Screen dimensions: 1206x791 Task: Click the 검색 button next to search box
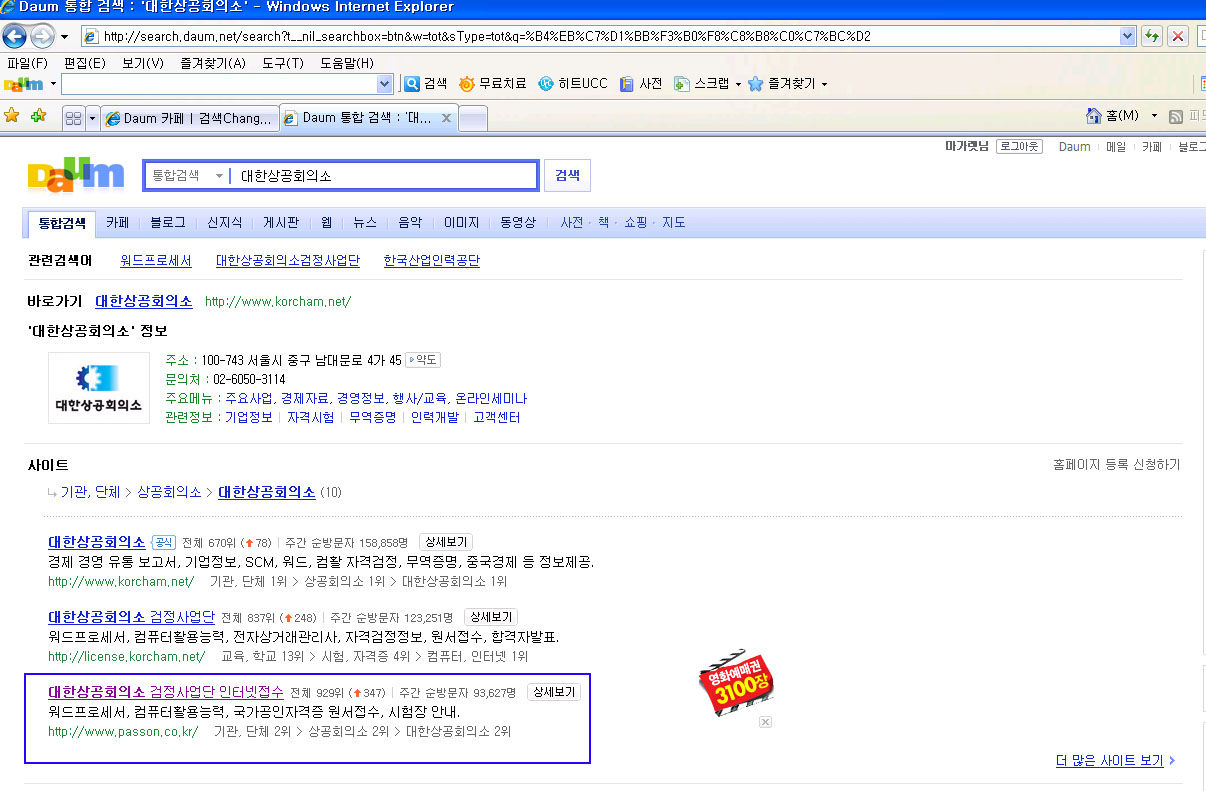[x=567, y=175]
